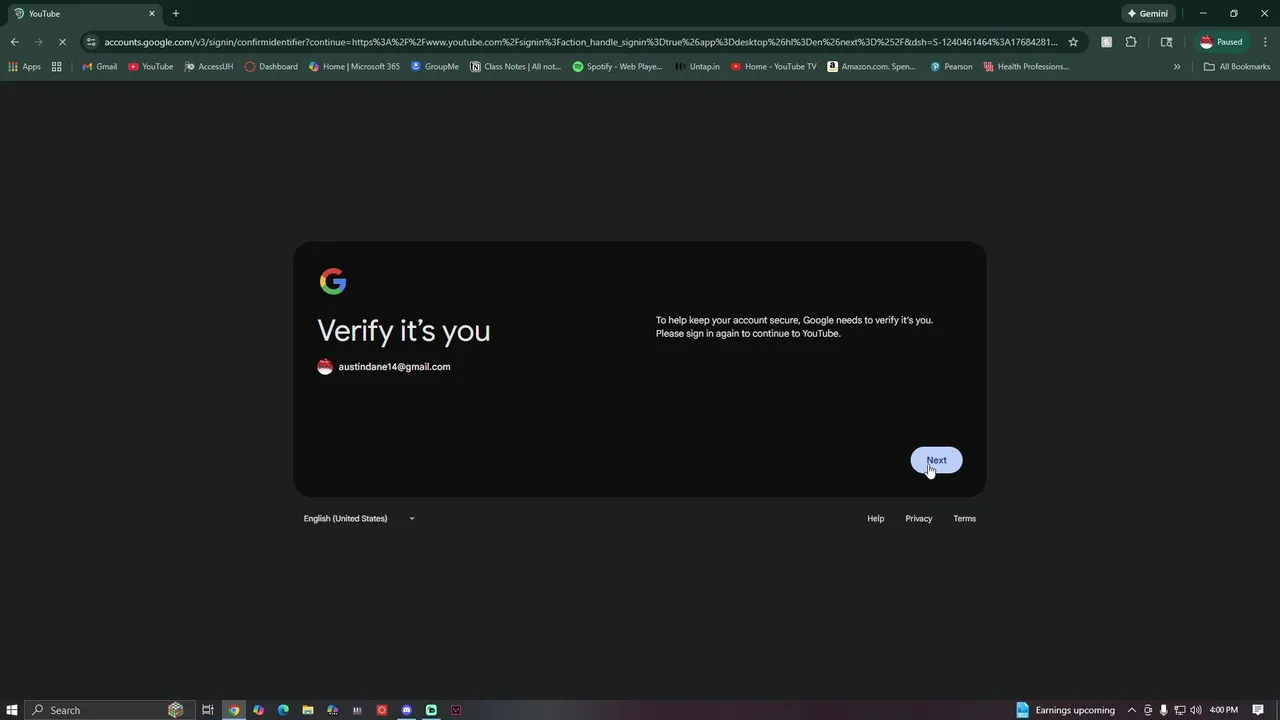Open the Chrome three-dot menu
Image resolution: width=1280 pixels, height=720 pixels.
coord(1264,42)
